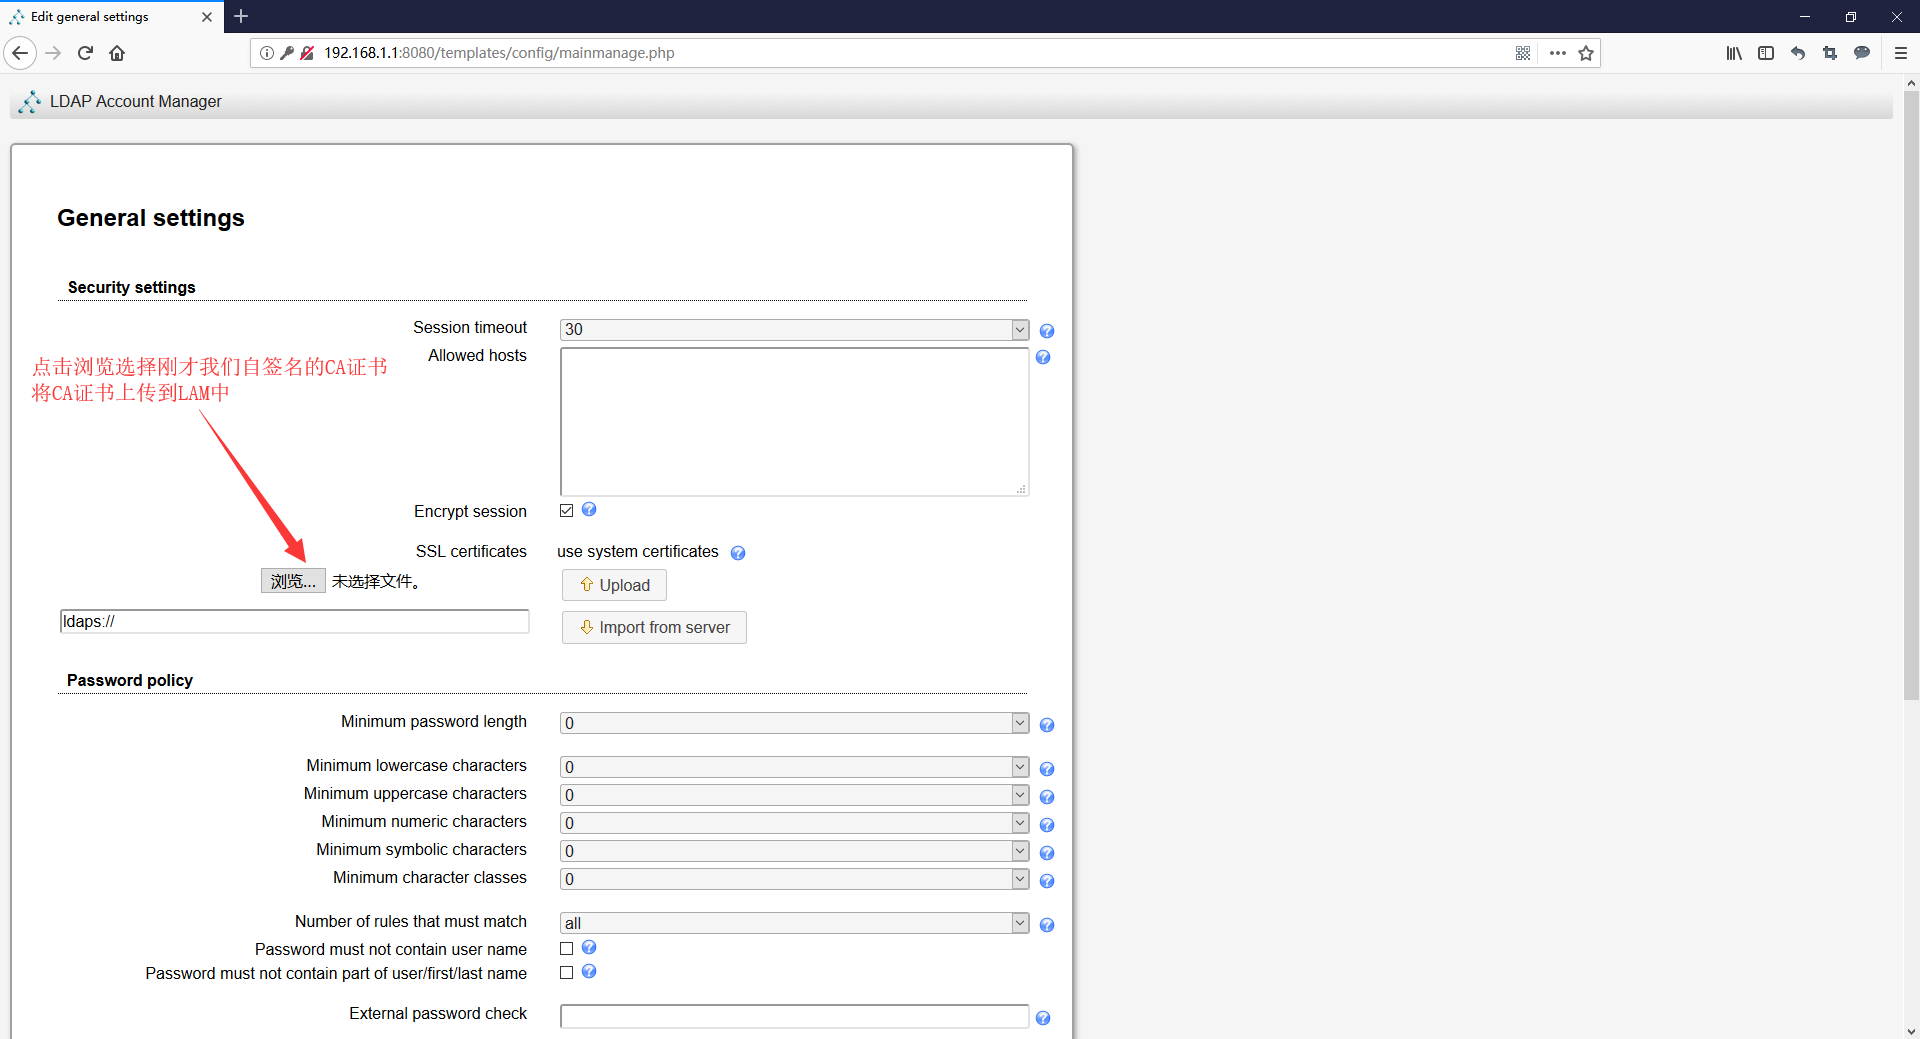Open help for Minimum lowercase characters
The height and width of the screenshot is (1039, 1920).
click(1047, 769)
